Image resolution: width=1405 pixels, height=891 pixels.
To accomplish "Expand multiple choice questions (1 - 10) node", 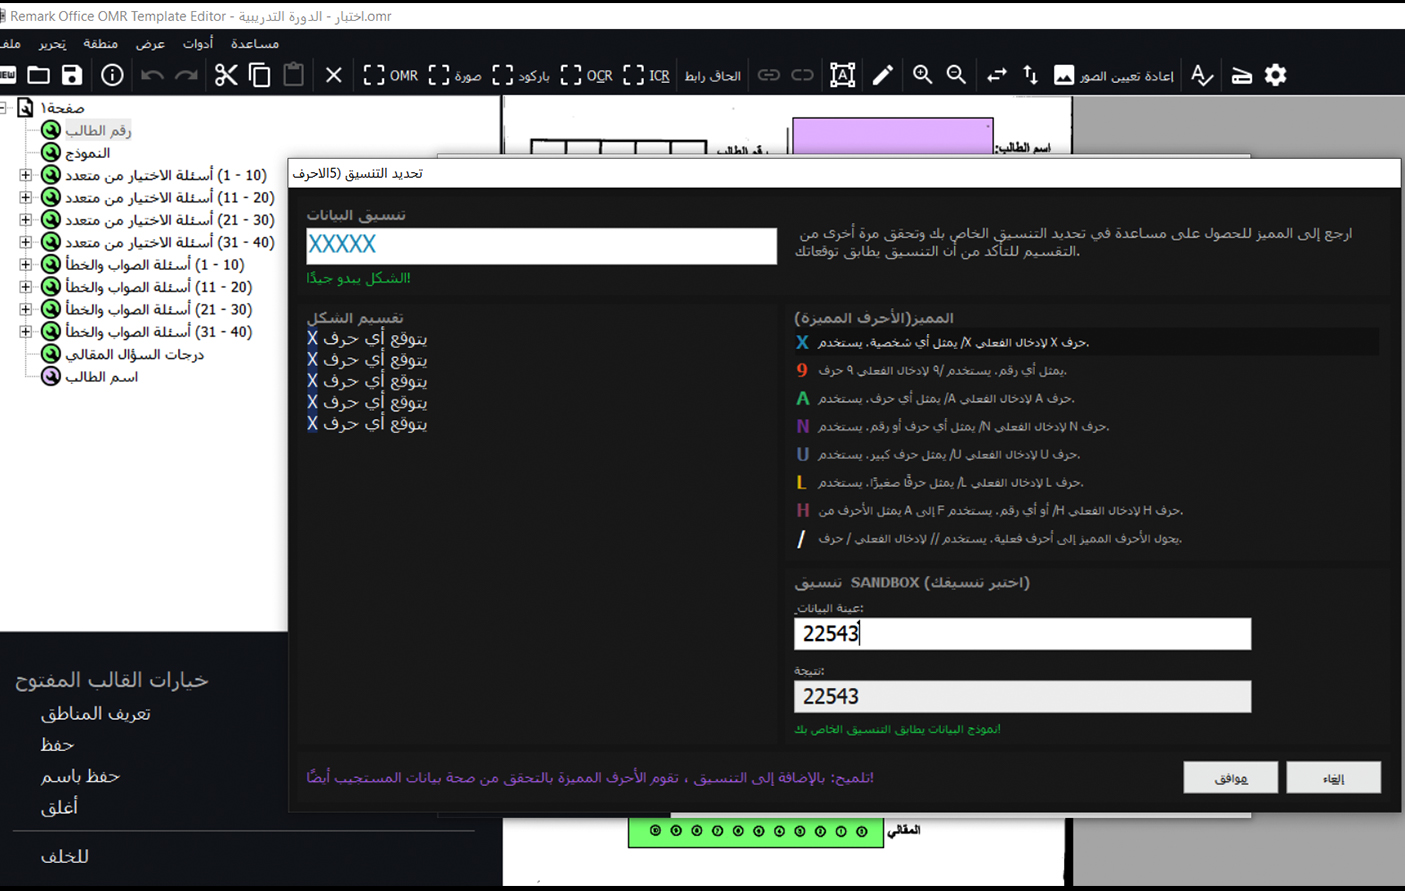I will point(25,175).
